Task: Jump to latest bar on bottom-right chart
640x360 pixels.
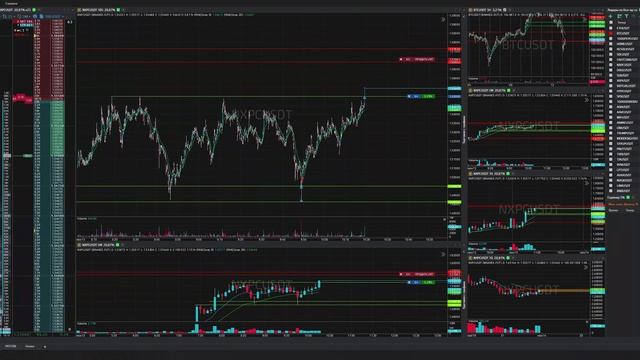Action: (586, 267)
